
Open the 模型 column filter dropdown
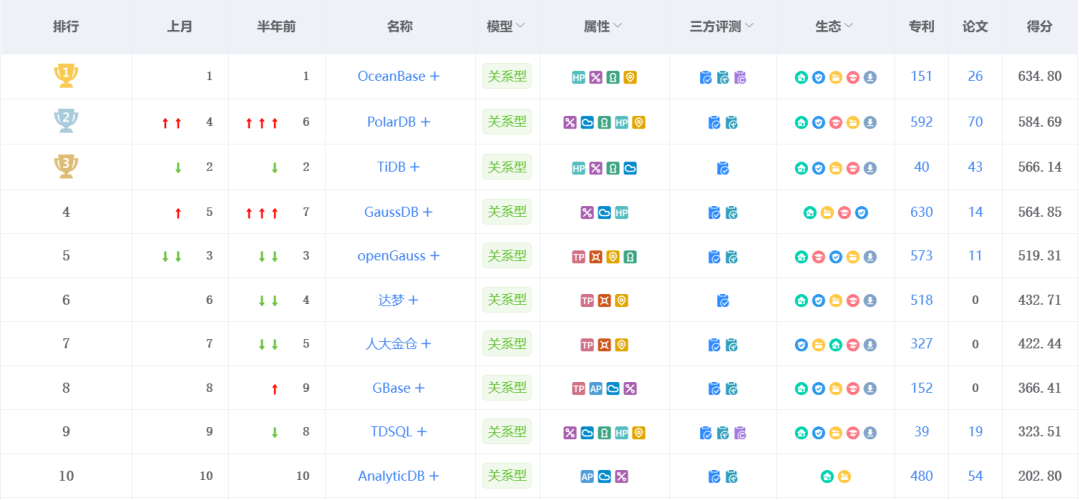pyautogui.click(x=519, y=26)
